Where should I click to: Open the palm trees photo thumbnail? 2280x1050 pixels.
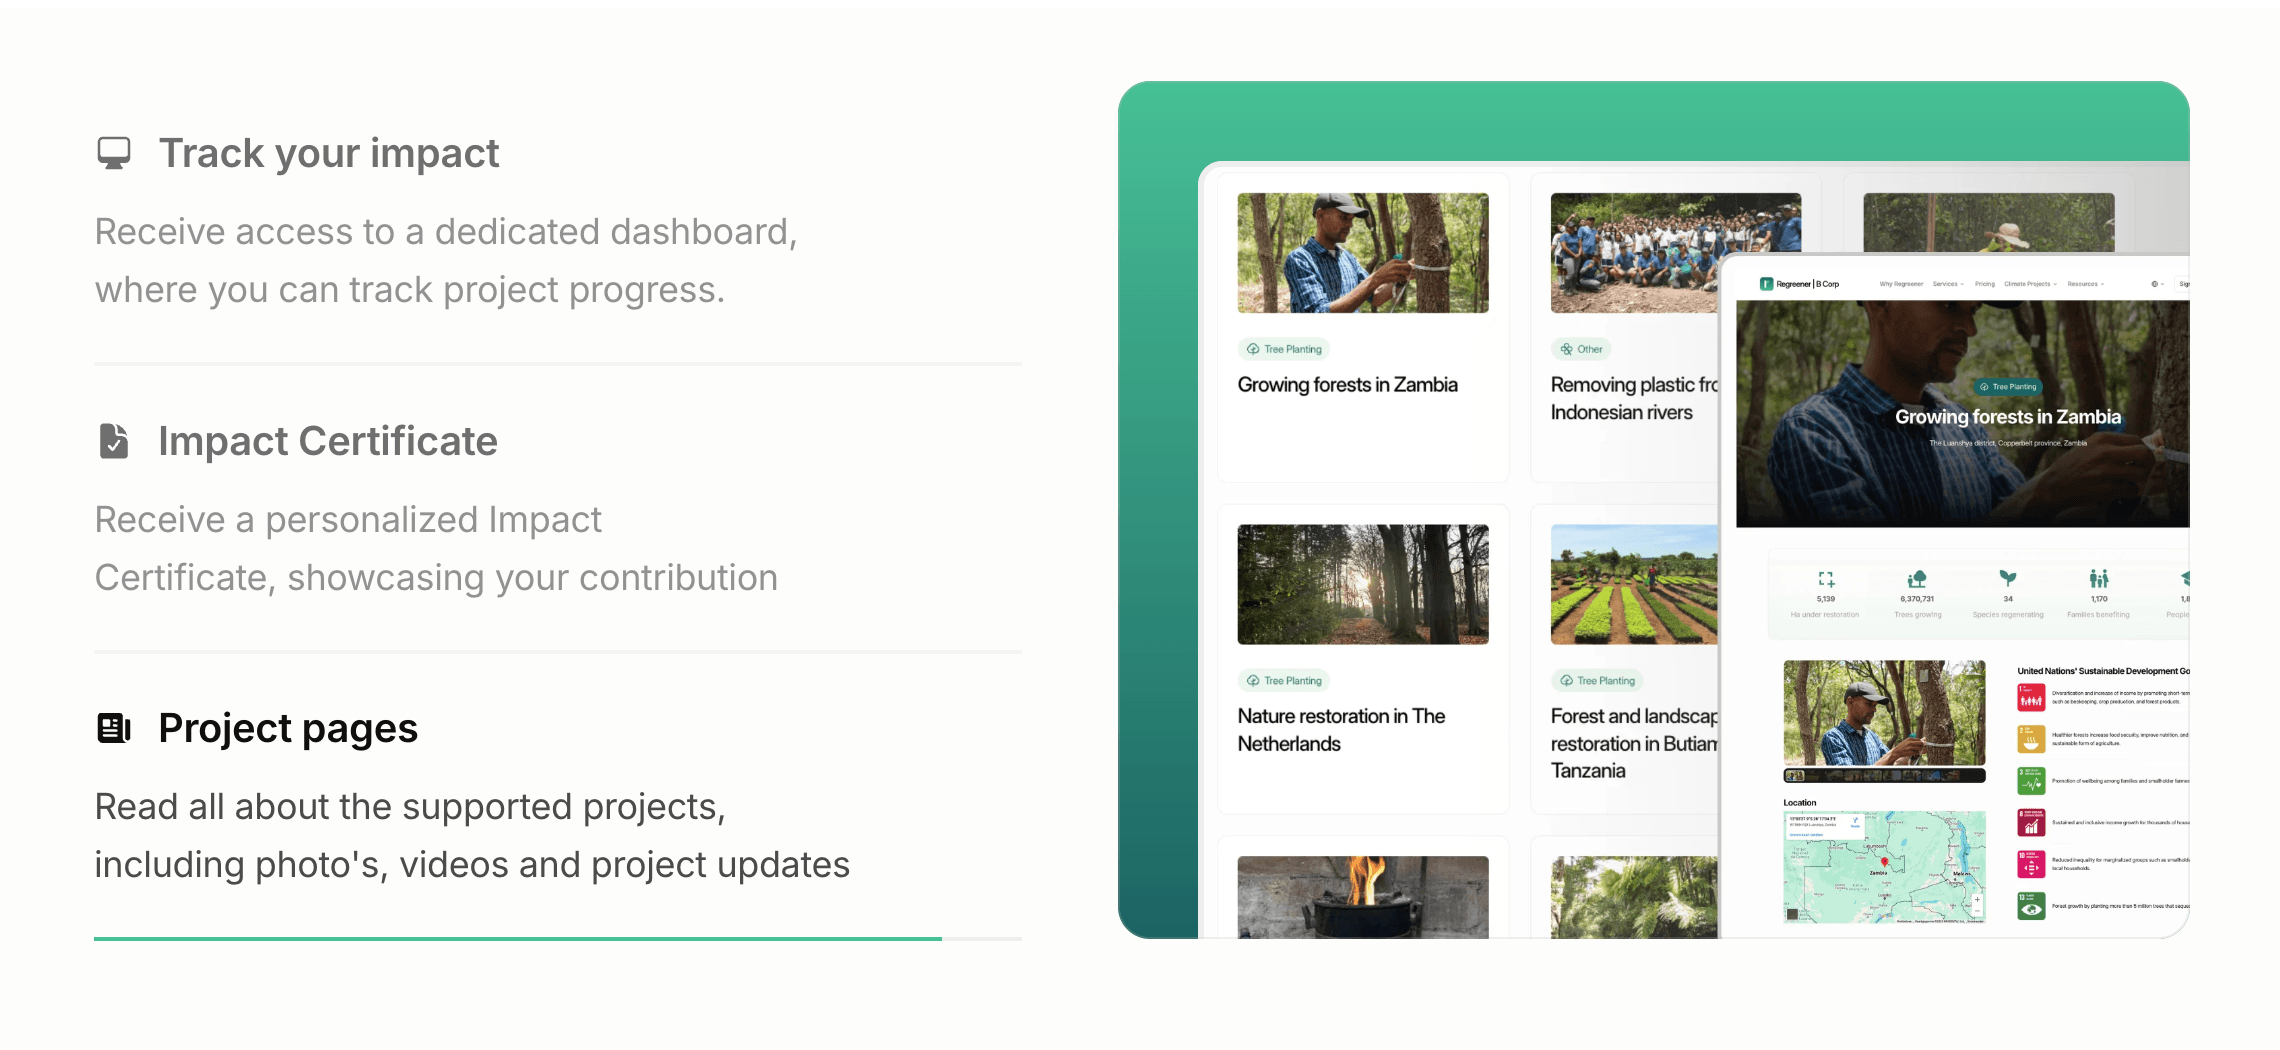click(1634, 897)
